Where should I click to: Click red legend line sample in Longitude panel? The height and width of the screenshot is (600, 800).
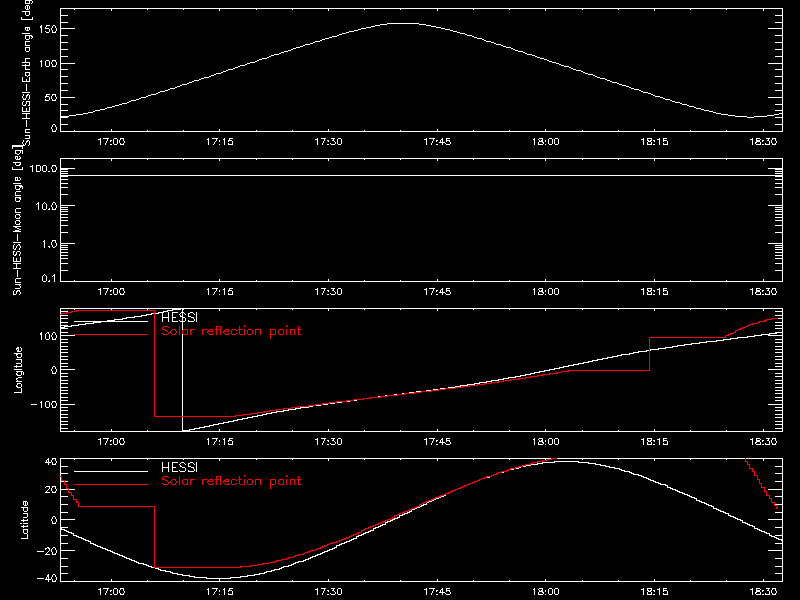click(111, 335)
